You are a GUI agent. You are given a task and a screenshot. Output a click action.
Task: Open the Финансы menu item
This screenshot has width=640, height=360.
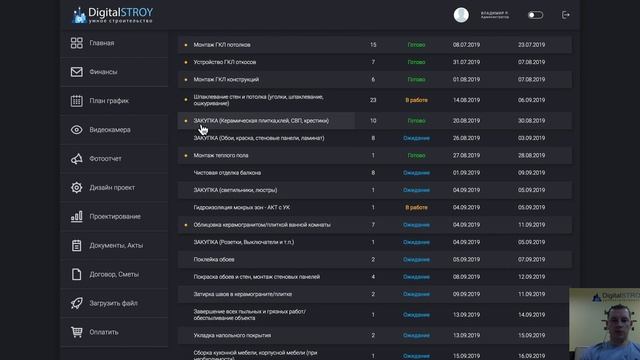(114, 72)
